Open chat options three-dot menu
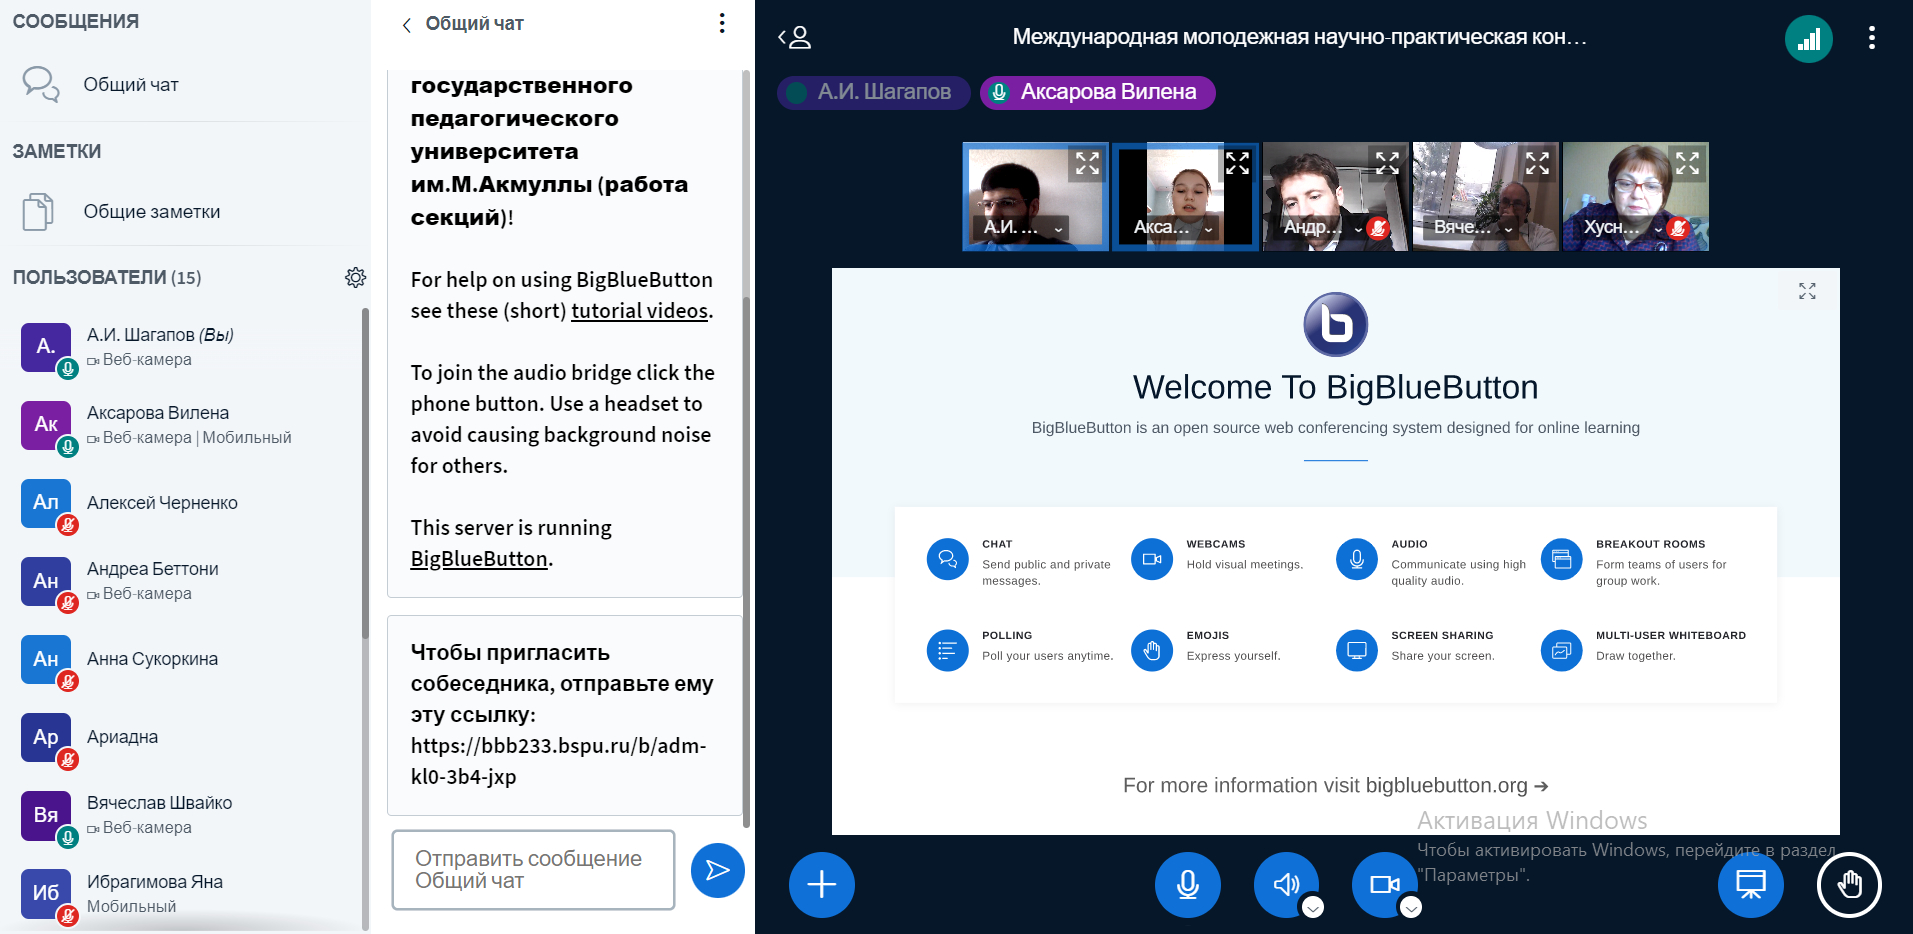Screen dimensions: 1913x934 tap(722, 24)
